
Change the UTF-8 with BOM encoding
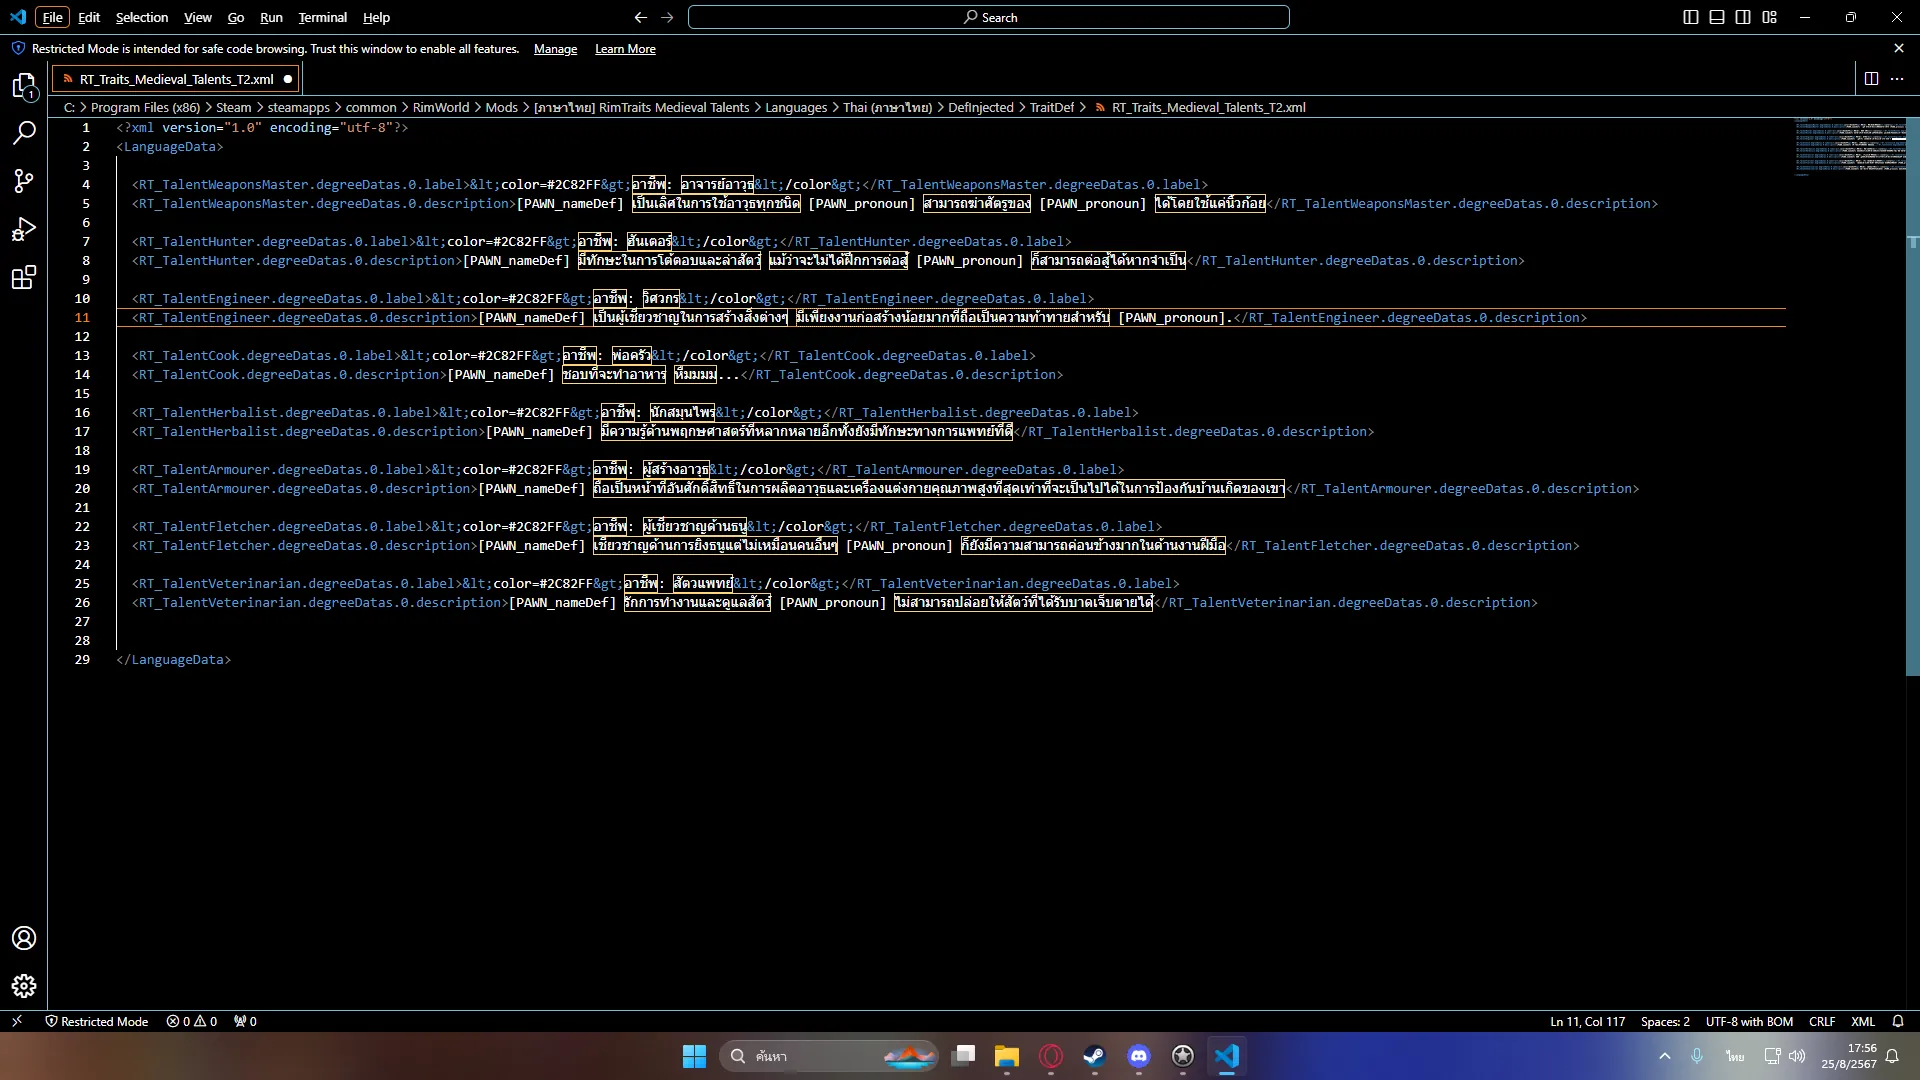click(x=1748, y=1021)
